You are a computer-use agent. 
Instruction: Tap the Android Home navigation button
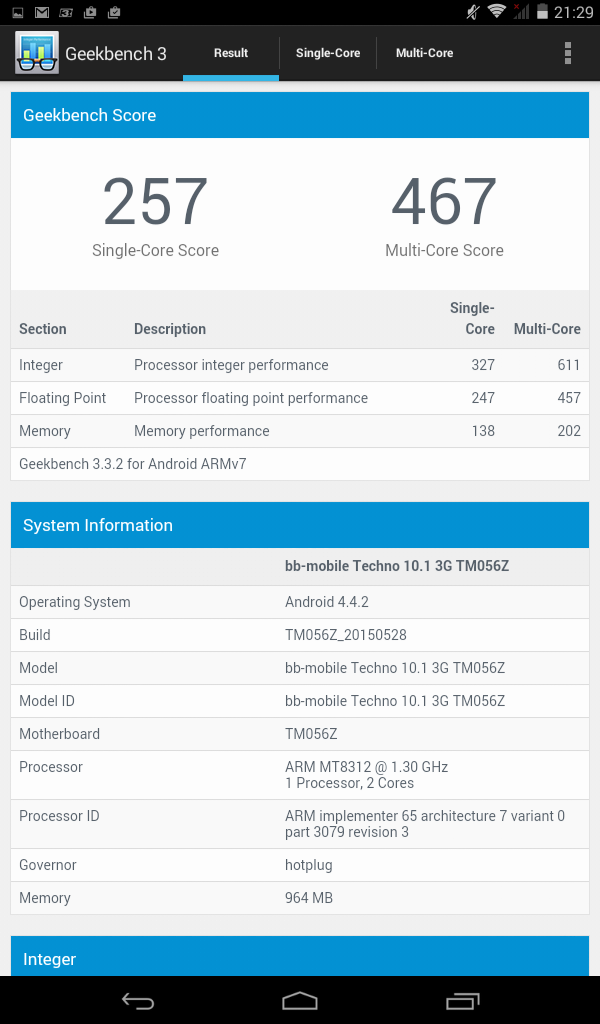coord(300,1000)
